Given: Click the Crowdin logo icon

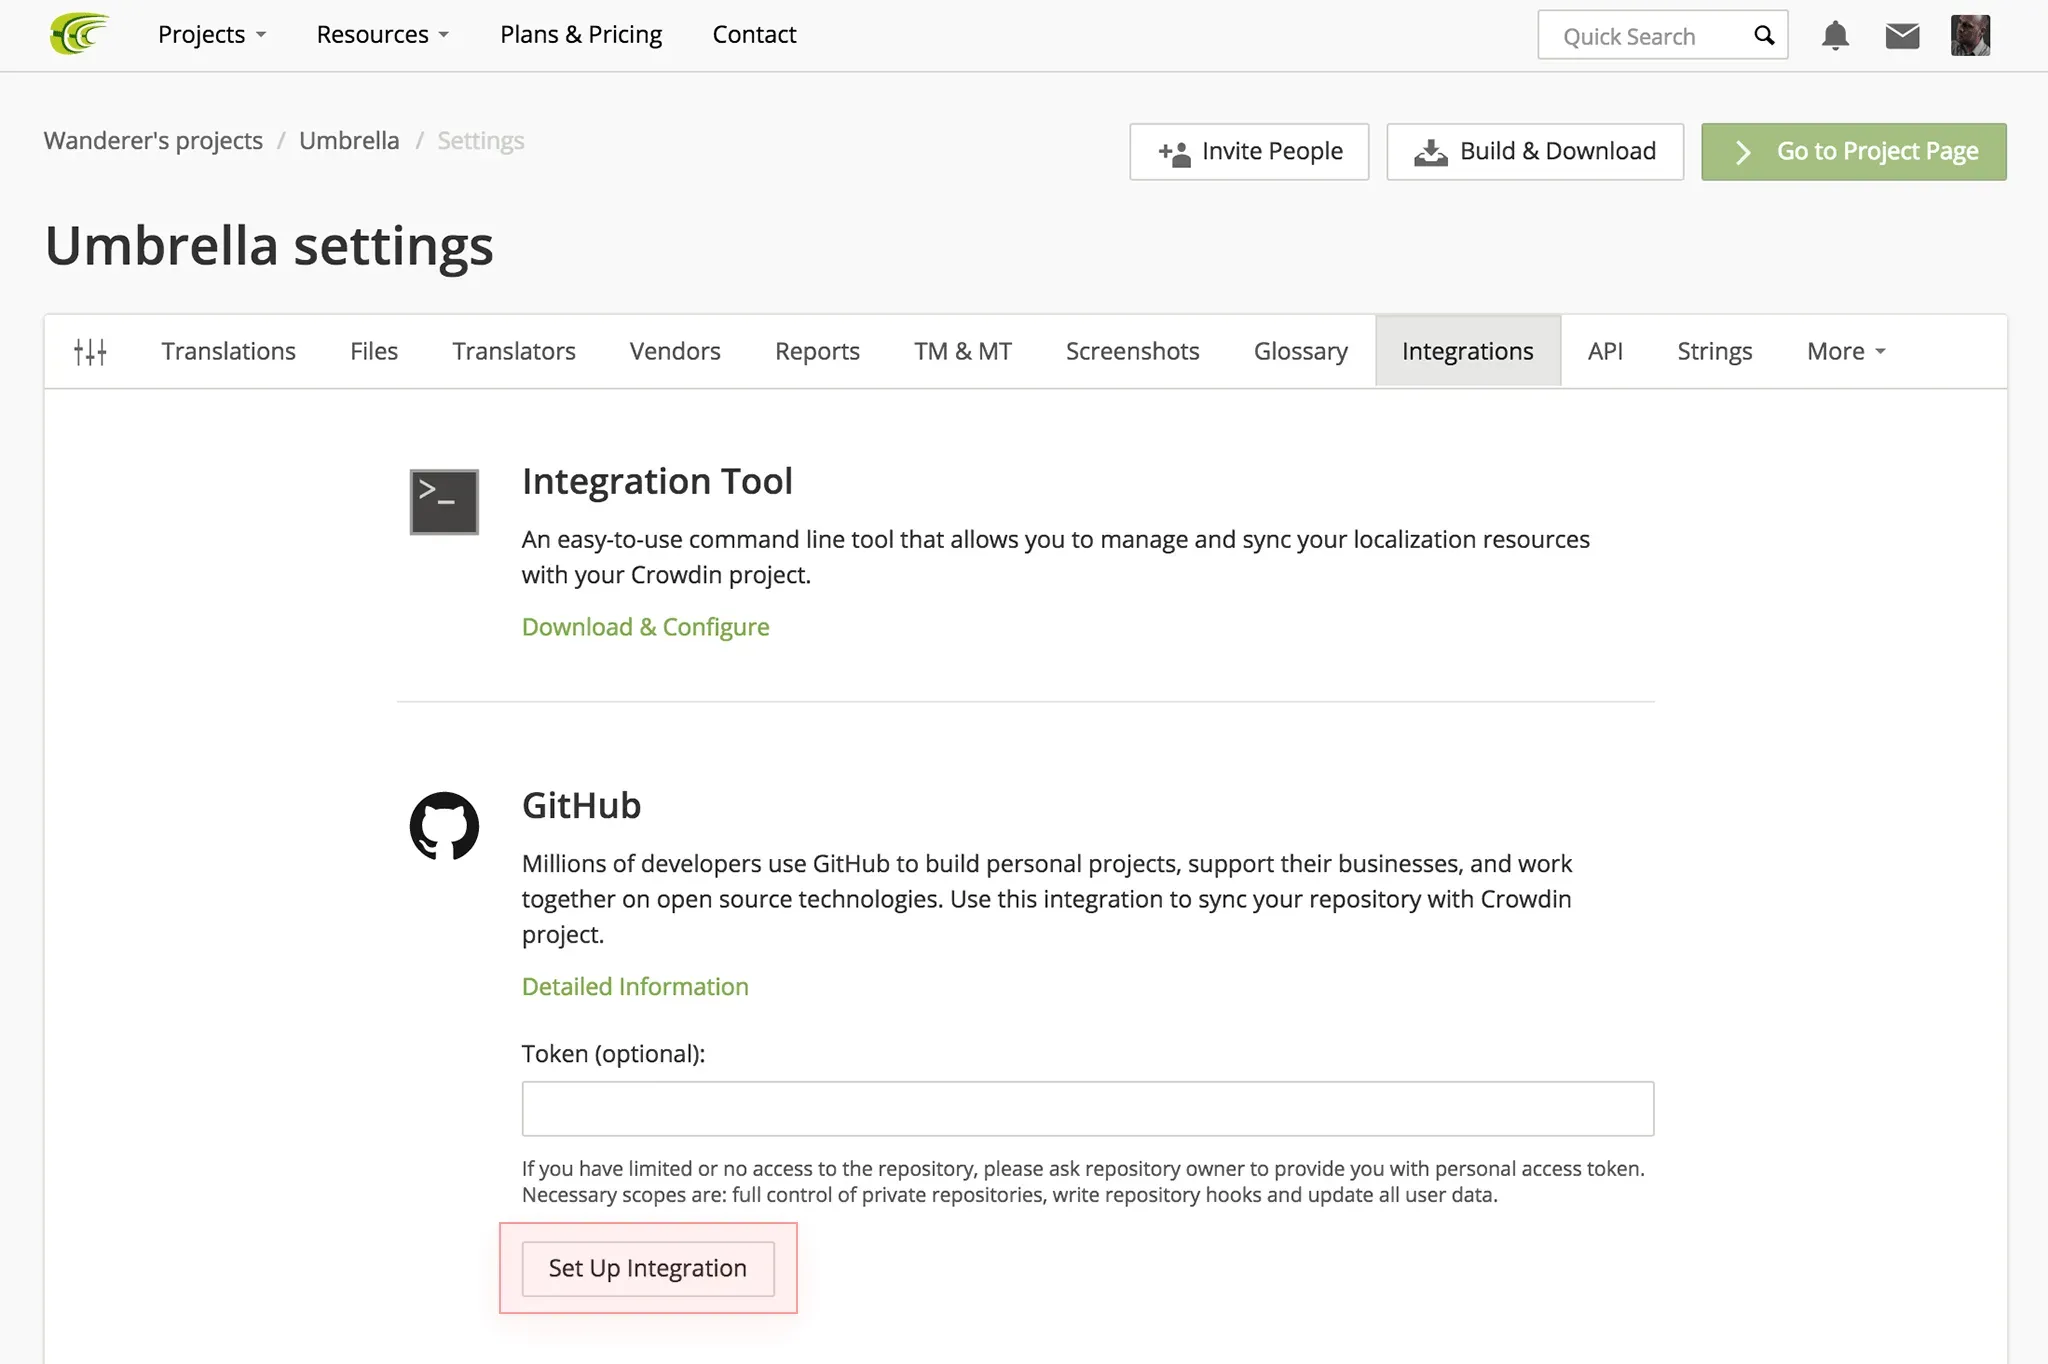Looking at the screenshot, I should pyautogui.click(x=78, y=34).
